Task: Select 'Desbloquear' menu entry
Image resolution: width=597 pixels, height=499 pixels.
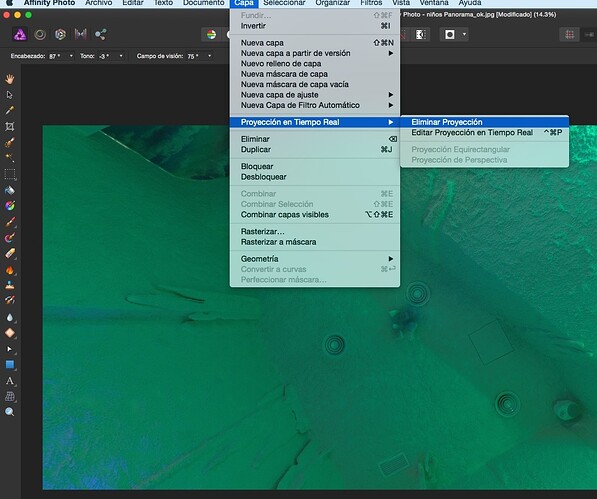Action: click(x=314, y=177)
